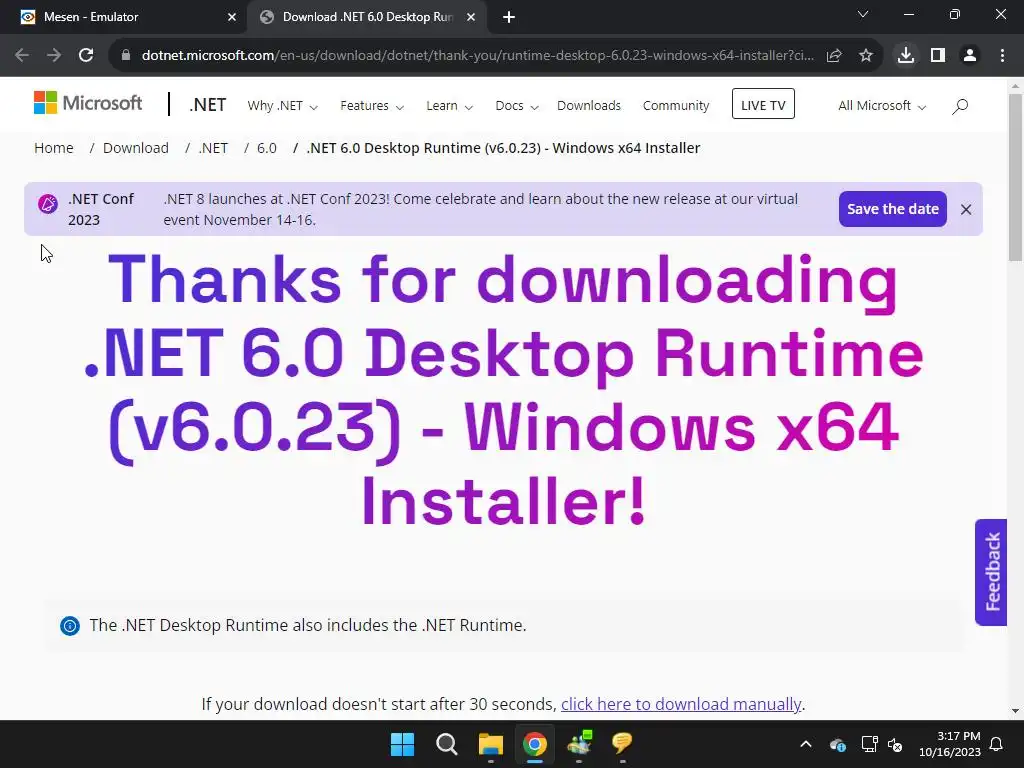Open File Explorer from the taskbar
The image size is (1024, 768).
pyautogui.click(x=490, y=744)
